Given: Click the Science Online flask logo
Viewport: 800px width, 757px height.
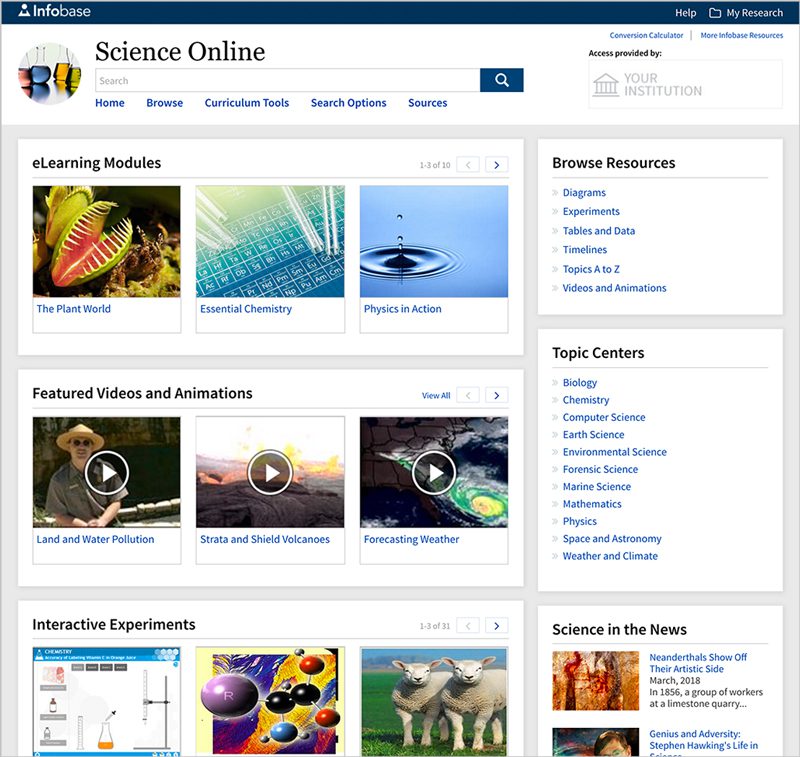Looking at the screenshot, I should point(49,73).
